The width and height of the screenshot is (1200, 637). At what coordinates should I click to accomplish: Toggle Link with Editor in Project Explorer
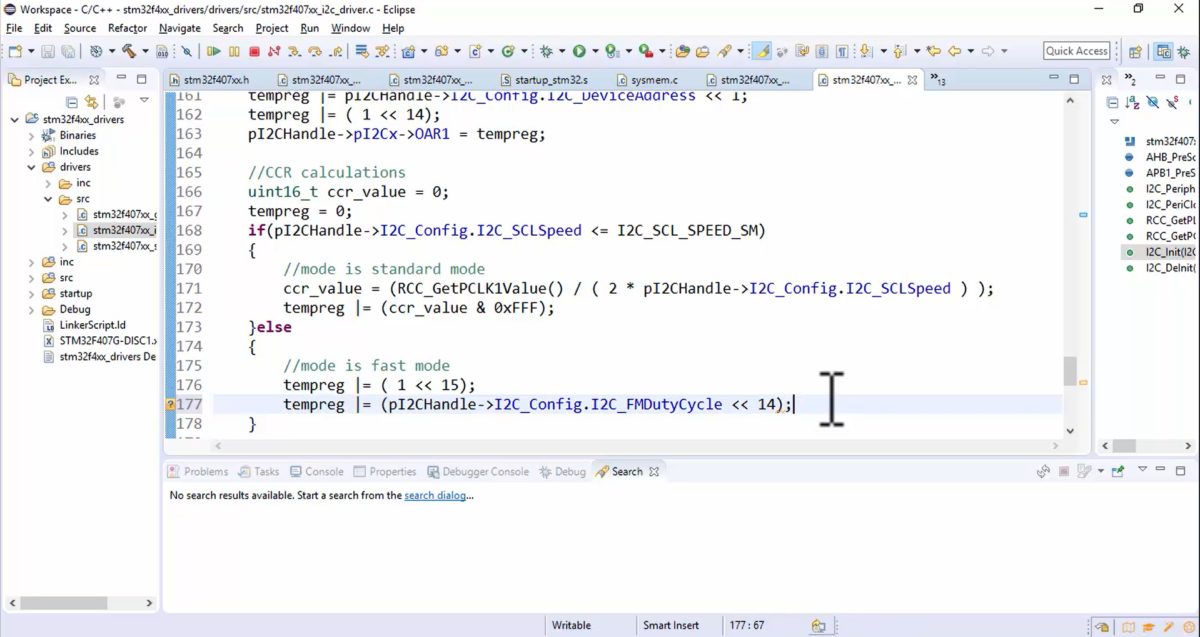[91, 102]
